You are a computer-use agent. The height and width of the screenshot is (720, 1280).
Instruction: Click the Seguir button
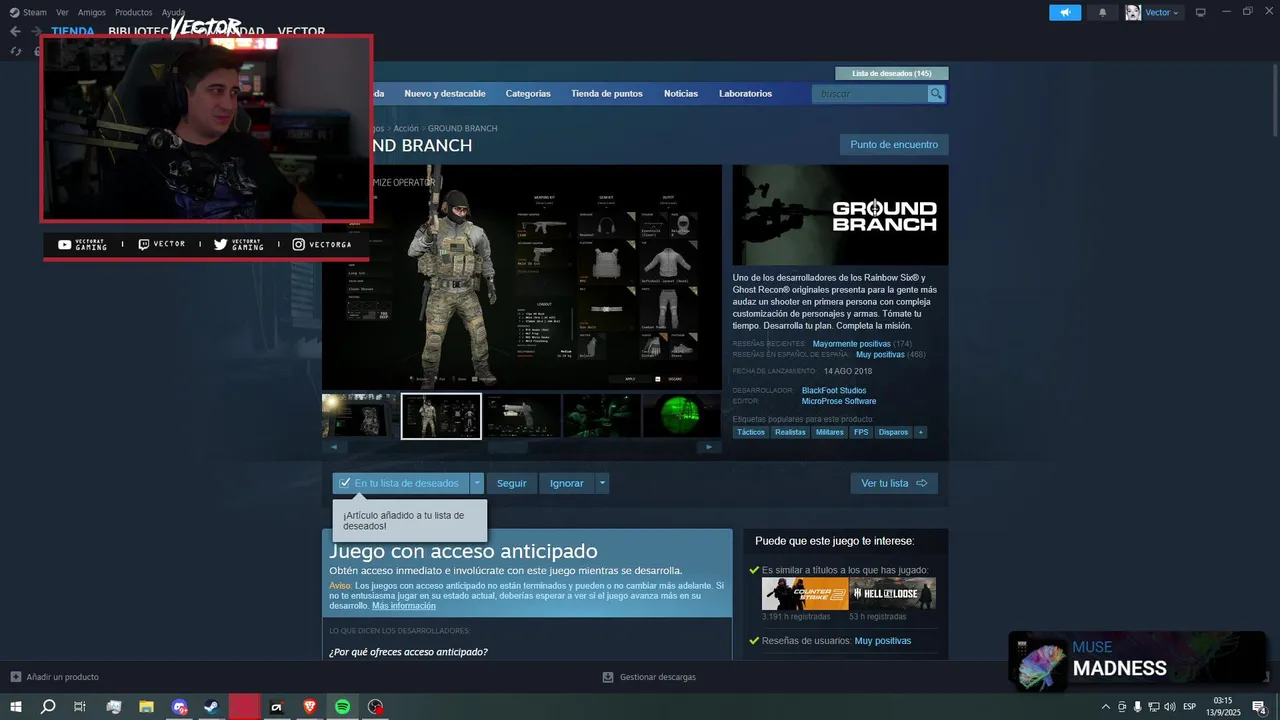tap(512, 483)
